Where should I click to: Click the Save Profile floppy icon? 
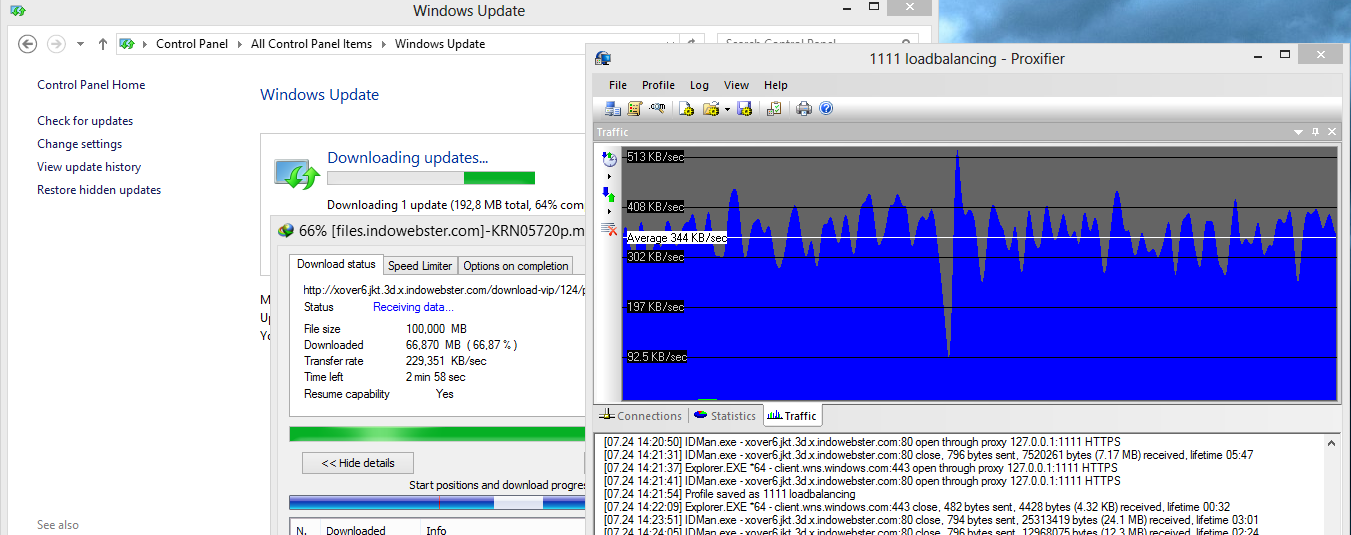744,108
